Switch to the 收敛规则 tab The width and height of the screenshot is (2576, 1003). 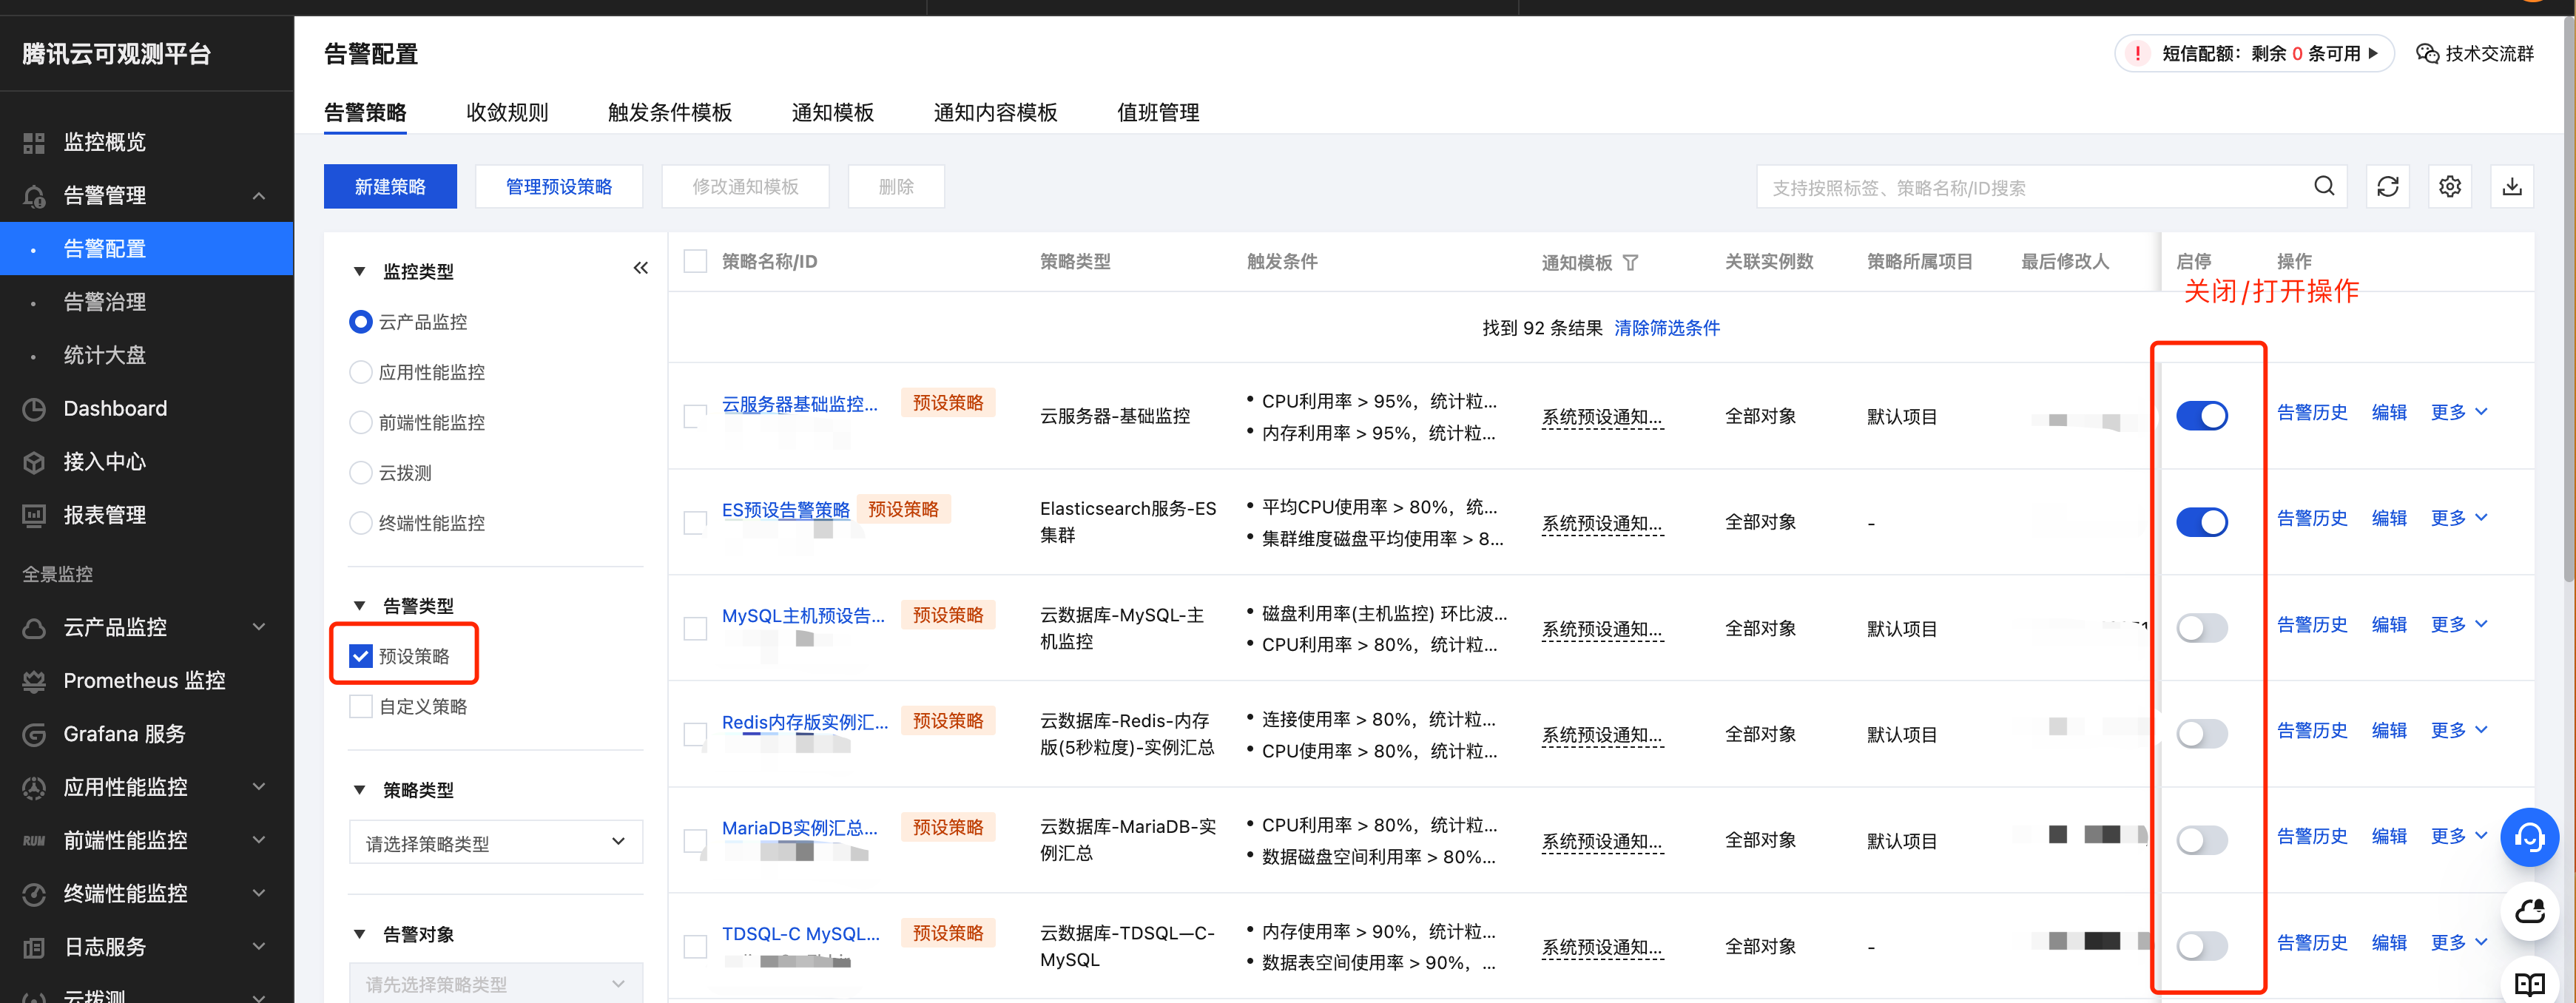pos(507,112)
